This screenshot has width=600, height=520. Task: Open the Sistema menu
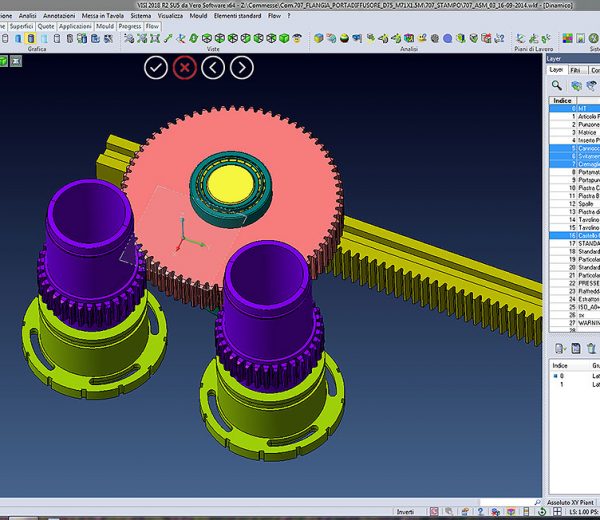[x=140, y=16]
